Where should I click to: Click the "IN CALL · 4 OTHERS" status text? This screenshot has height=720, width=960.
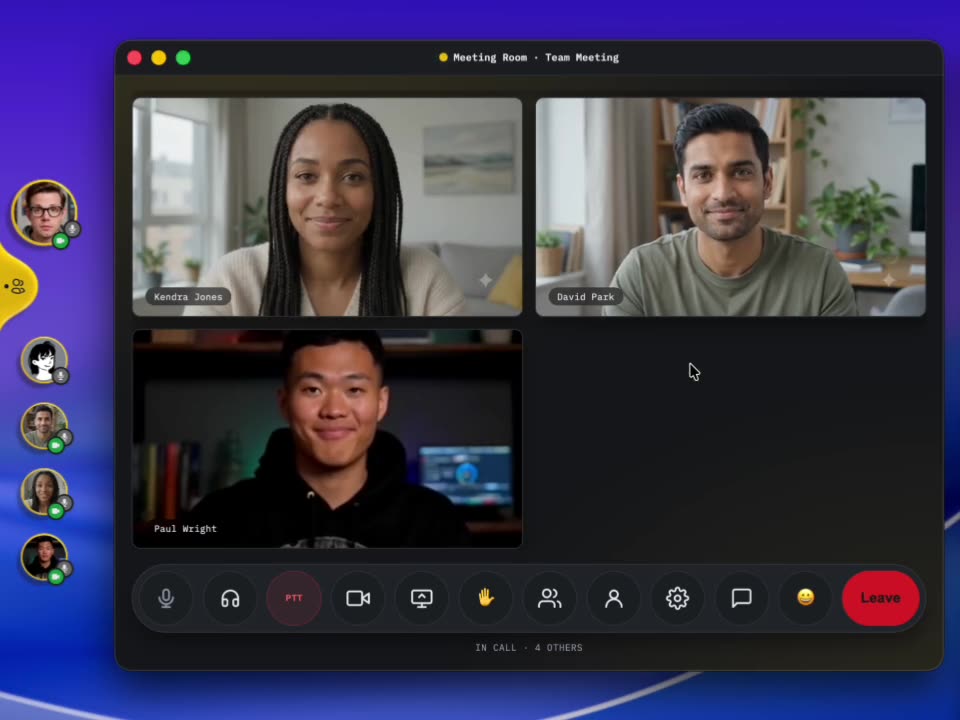(x=529, y=648)
